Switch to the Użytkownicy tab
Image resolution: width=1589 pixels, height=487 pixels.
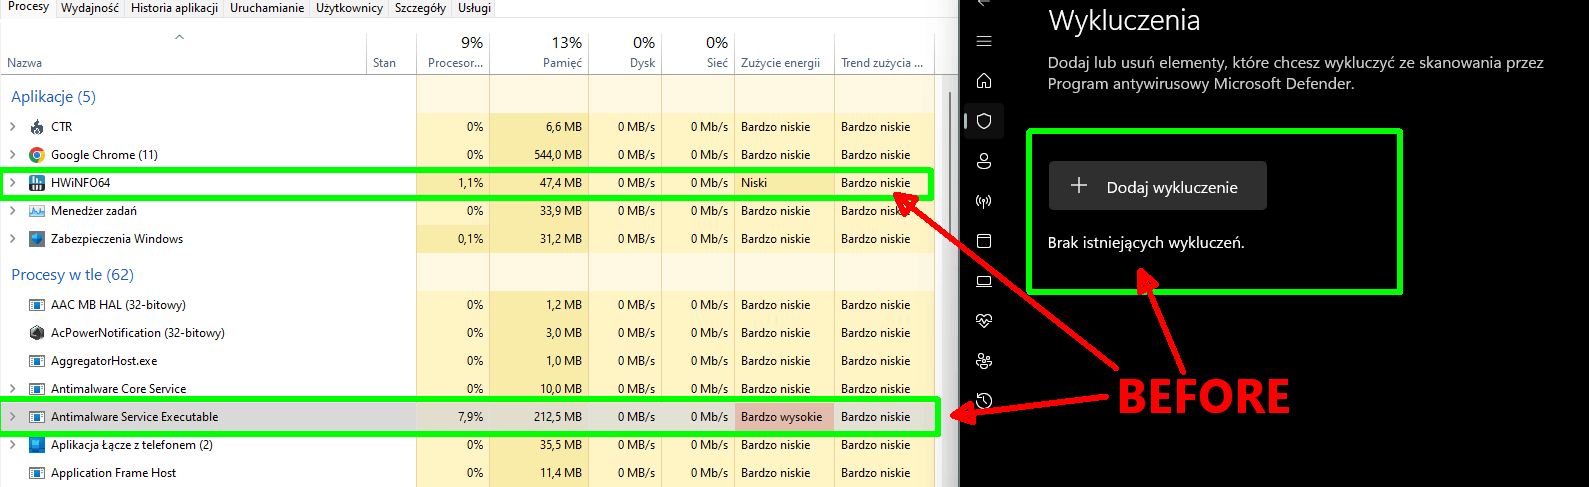coord(349,8)
